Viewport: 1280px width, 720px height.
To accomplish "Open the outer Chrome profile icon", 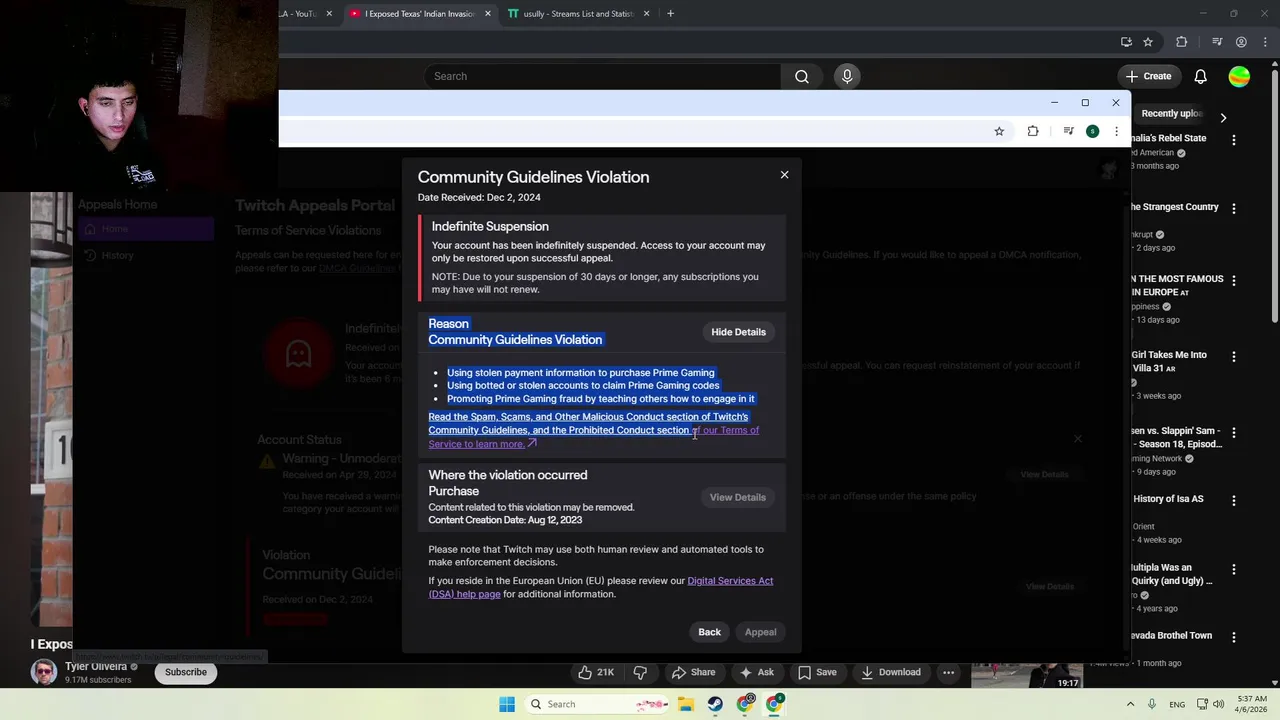I will pos(1241,42).
